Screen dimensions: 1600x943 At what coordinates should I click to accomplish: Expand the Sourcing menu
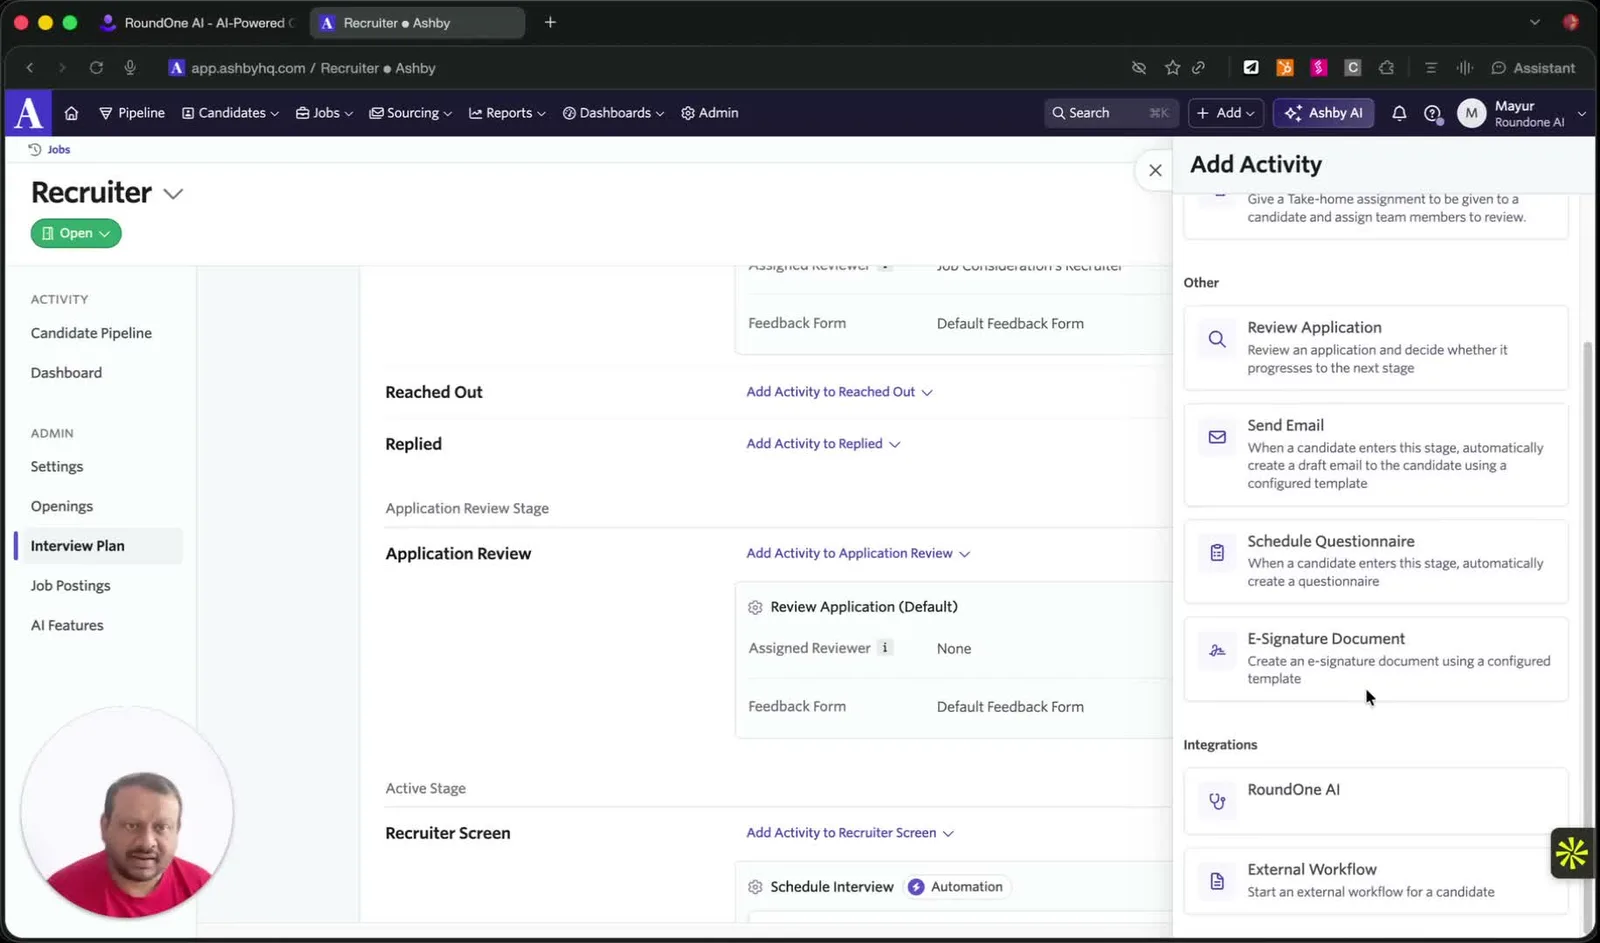pyautogui.click(x=410, y=113)
